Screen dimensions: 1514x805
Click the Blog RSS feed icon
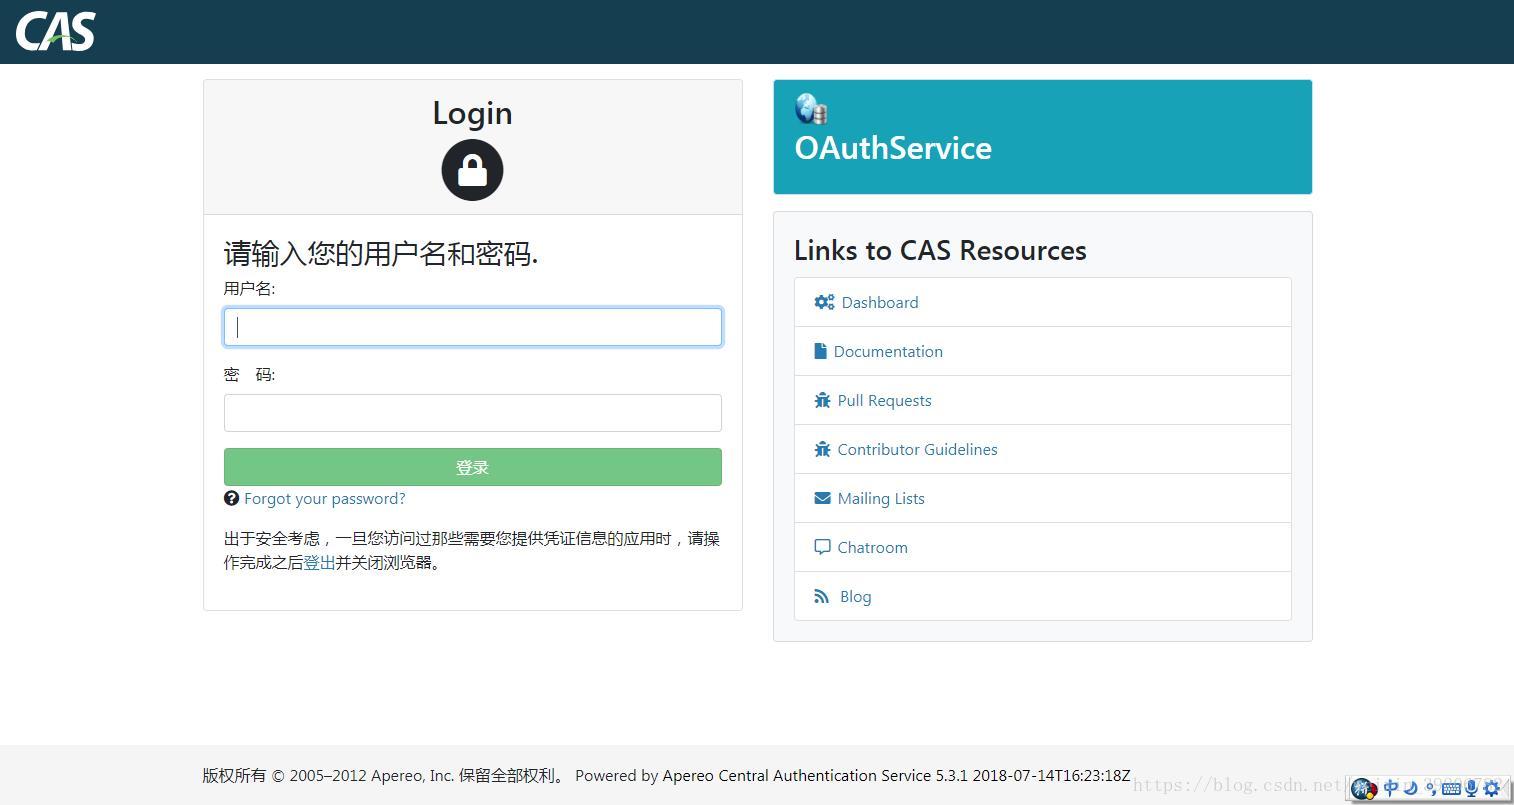pos(822,596)
